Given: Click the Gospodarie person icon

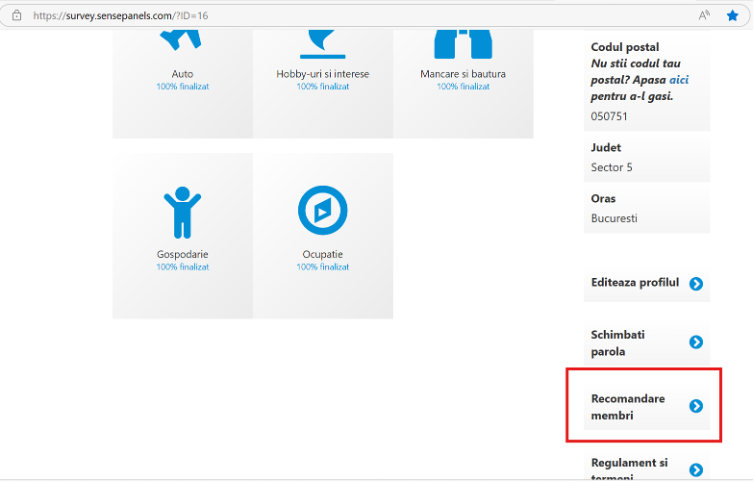Looking at the screenshot, I should pos(182,212).
